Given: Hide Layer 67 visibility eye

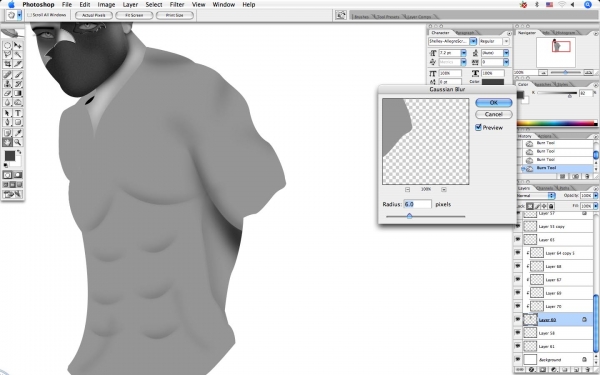Looking at the screenshot, I should [x=518, y=280].
